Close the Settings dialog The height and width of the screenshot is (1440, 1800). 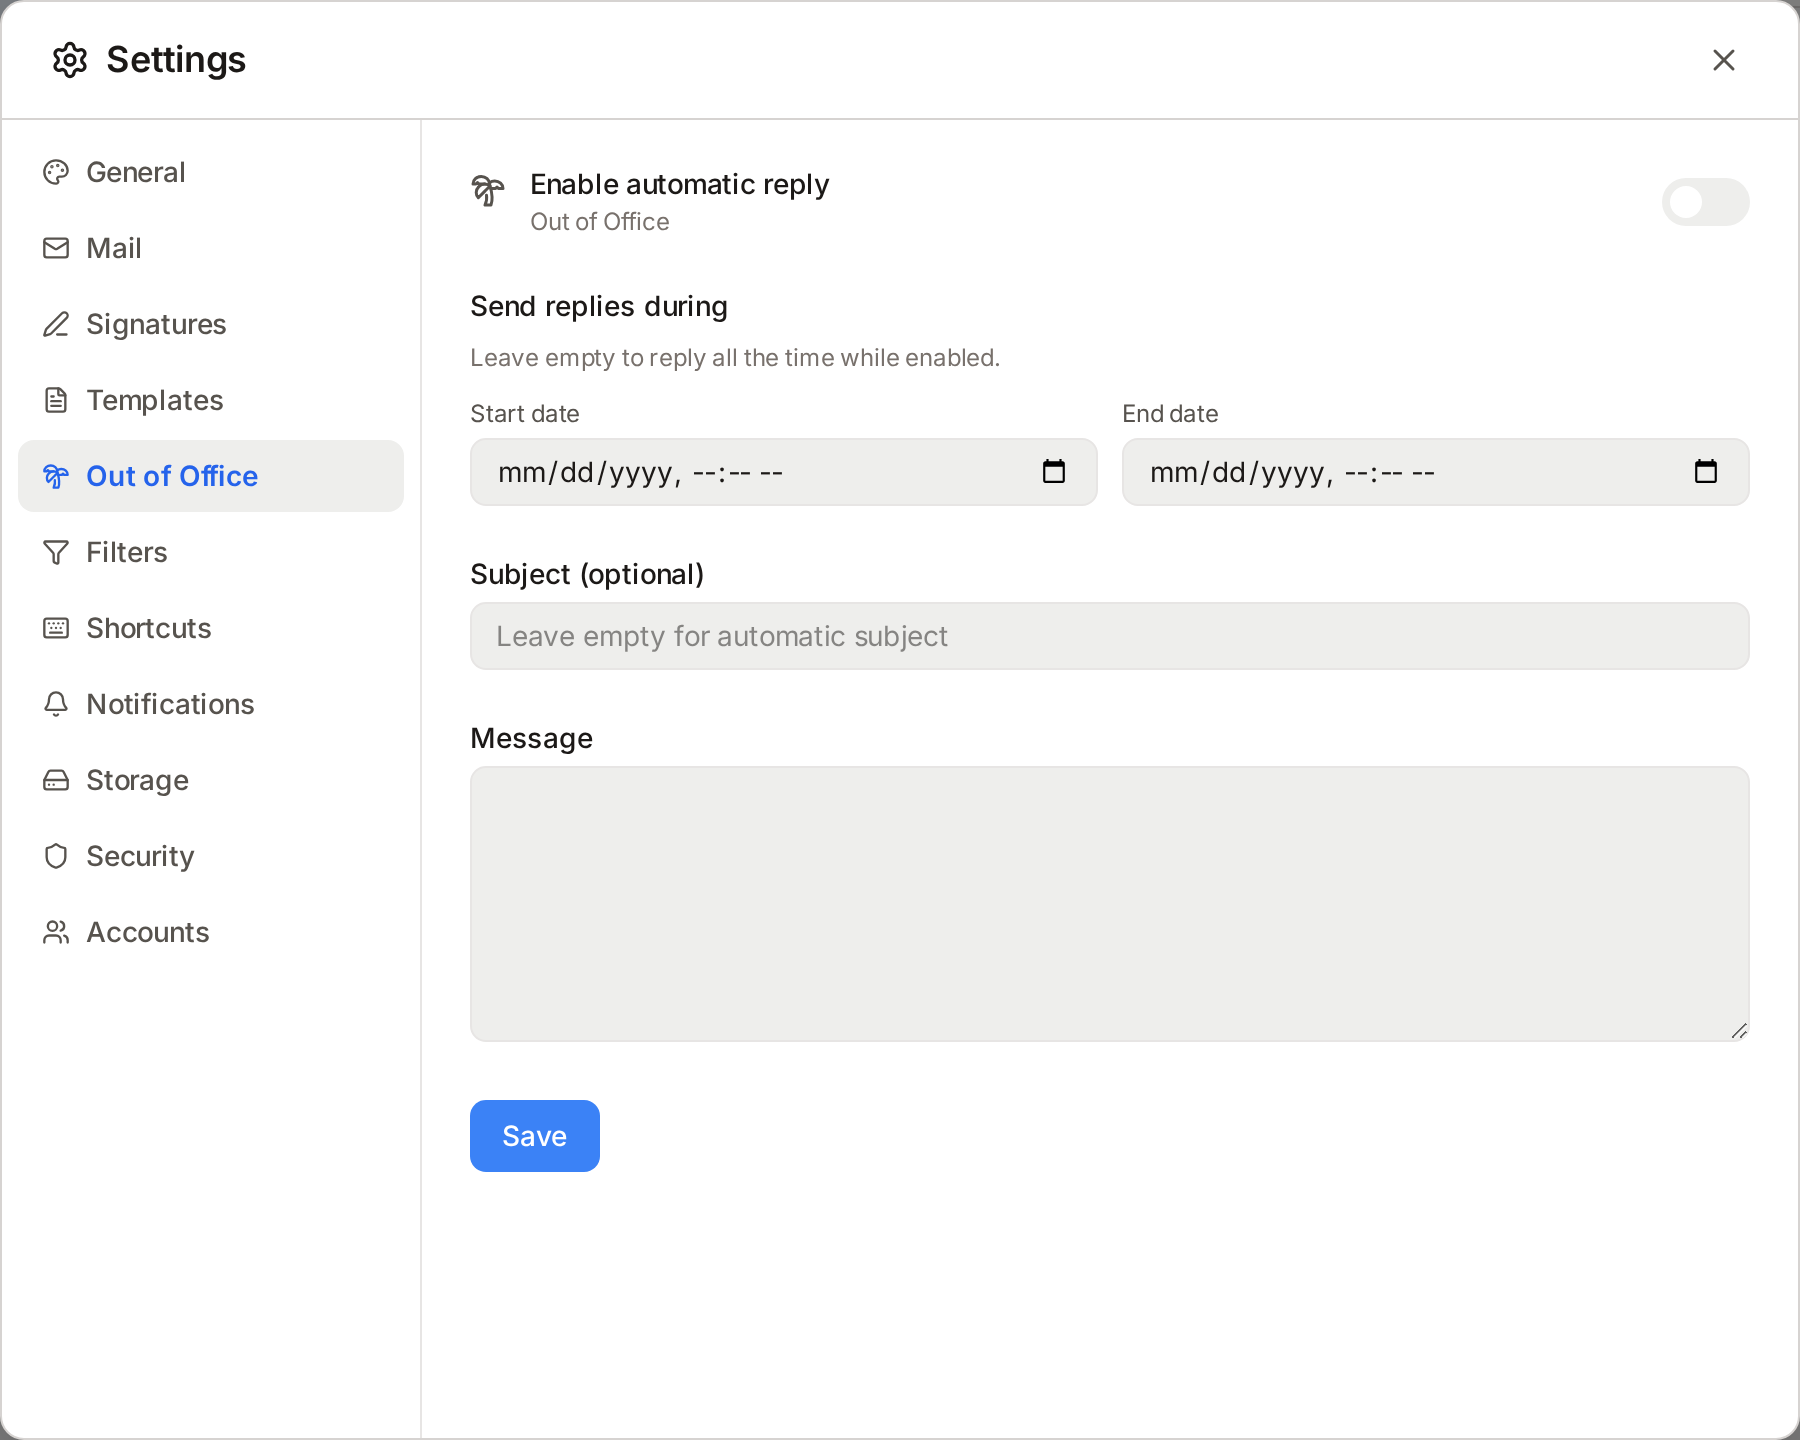point(1723,60)
